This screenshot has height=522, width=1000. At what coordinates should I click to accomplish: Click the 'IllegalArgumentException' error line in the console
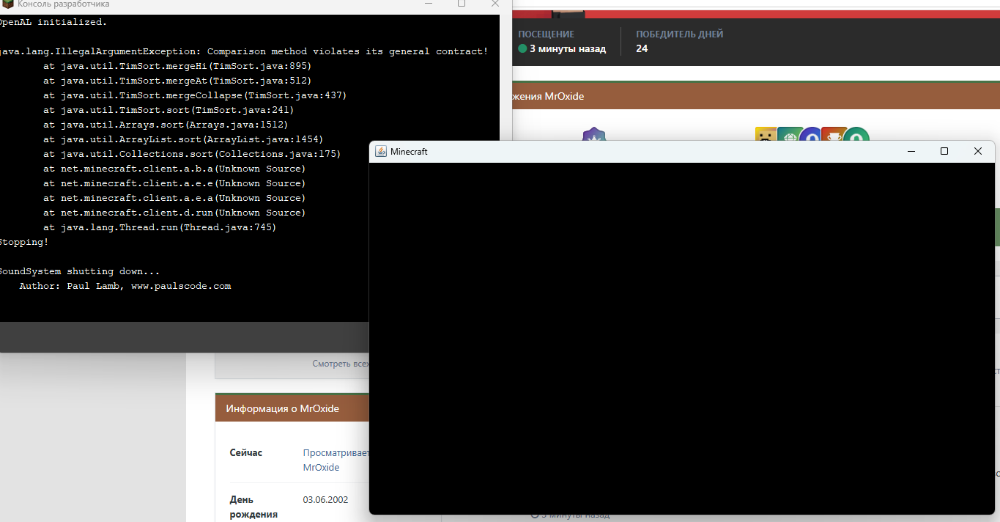click(244, 51)
